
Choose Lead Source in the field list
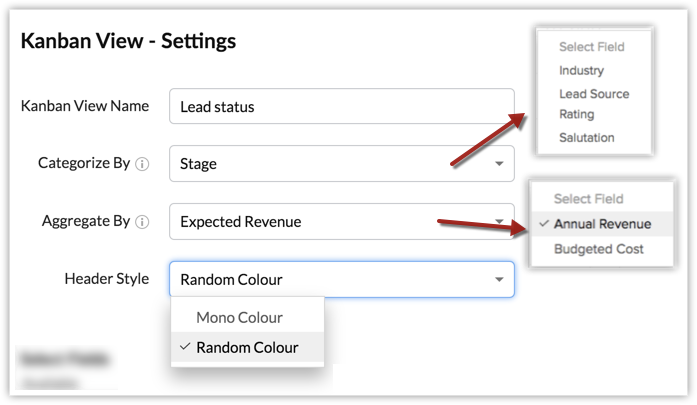[x=594, y=94]
